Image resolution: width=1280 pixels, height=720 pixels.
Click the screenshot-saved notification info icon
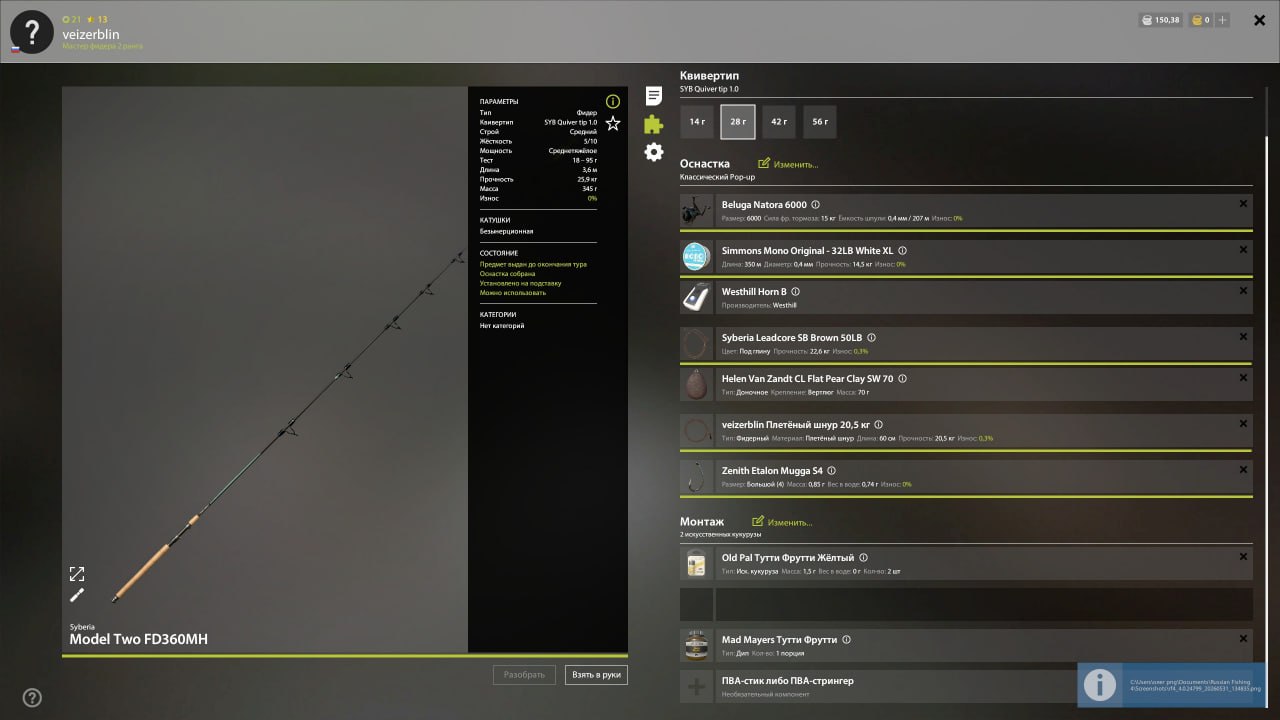[x=1100, y=685]
